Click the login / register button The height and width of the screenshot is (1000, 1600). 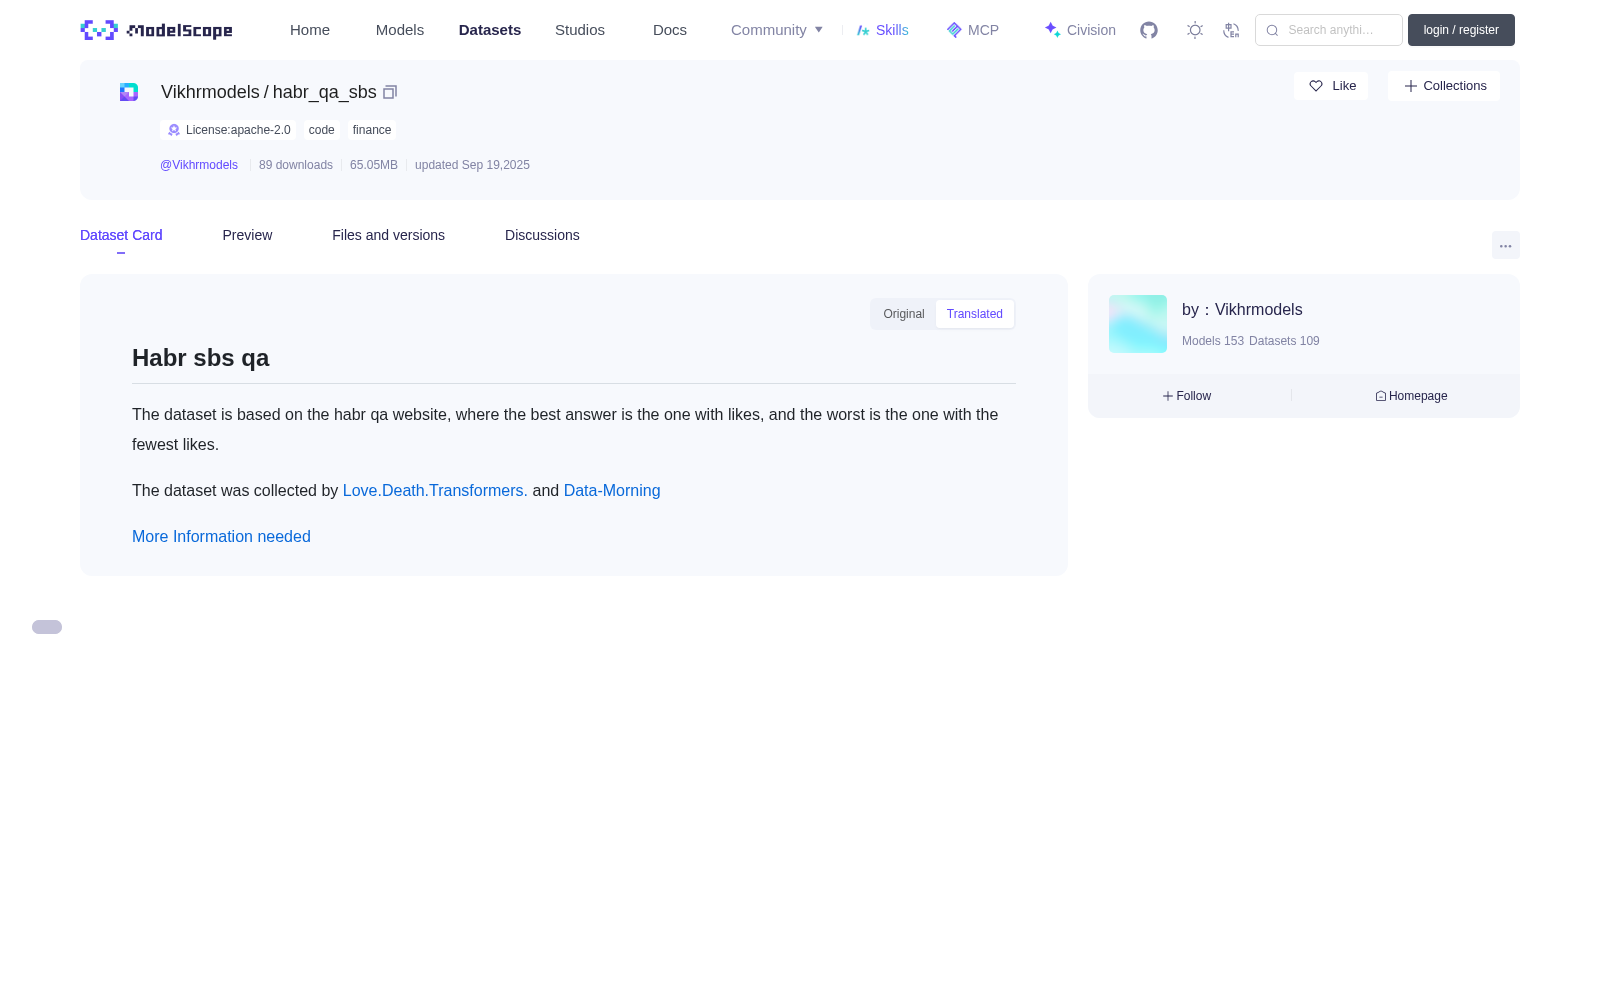click(x=1461, y=30)
